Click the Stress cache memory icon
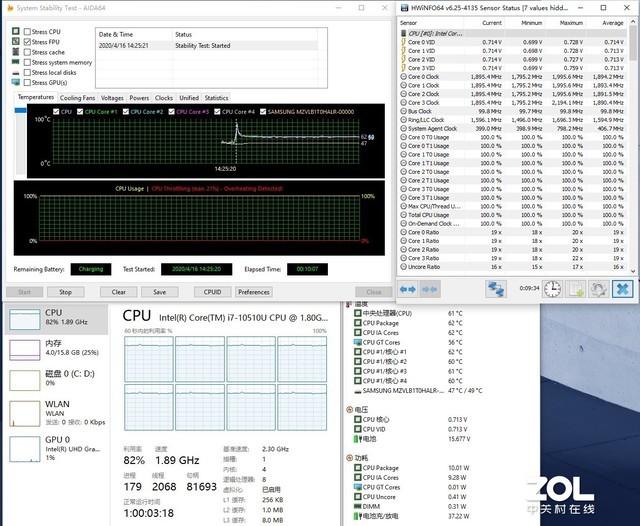 click(x=16, y=51)
